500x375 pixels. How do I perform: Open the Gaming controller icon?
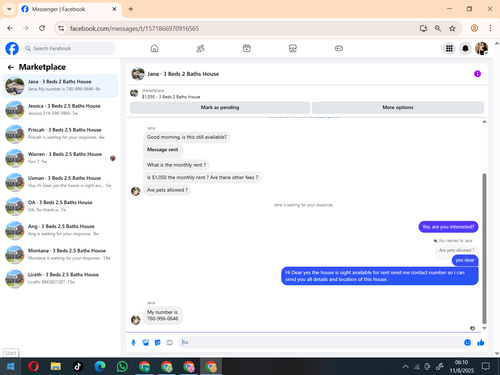tap(339, 49)
